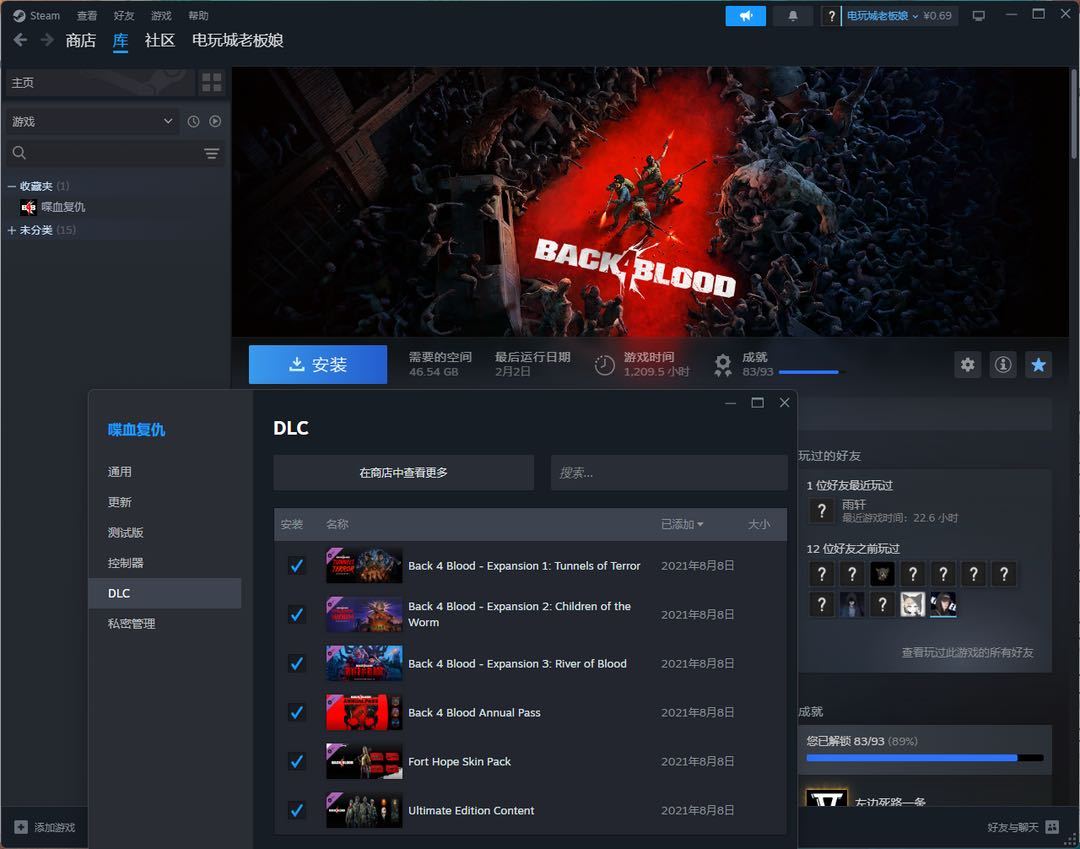Image resolution: width=1080 pixels, height=849 pixels.
Task: Go back with the left arrow icon
Action: pyautogui.click(x=21, y=40)
